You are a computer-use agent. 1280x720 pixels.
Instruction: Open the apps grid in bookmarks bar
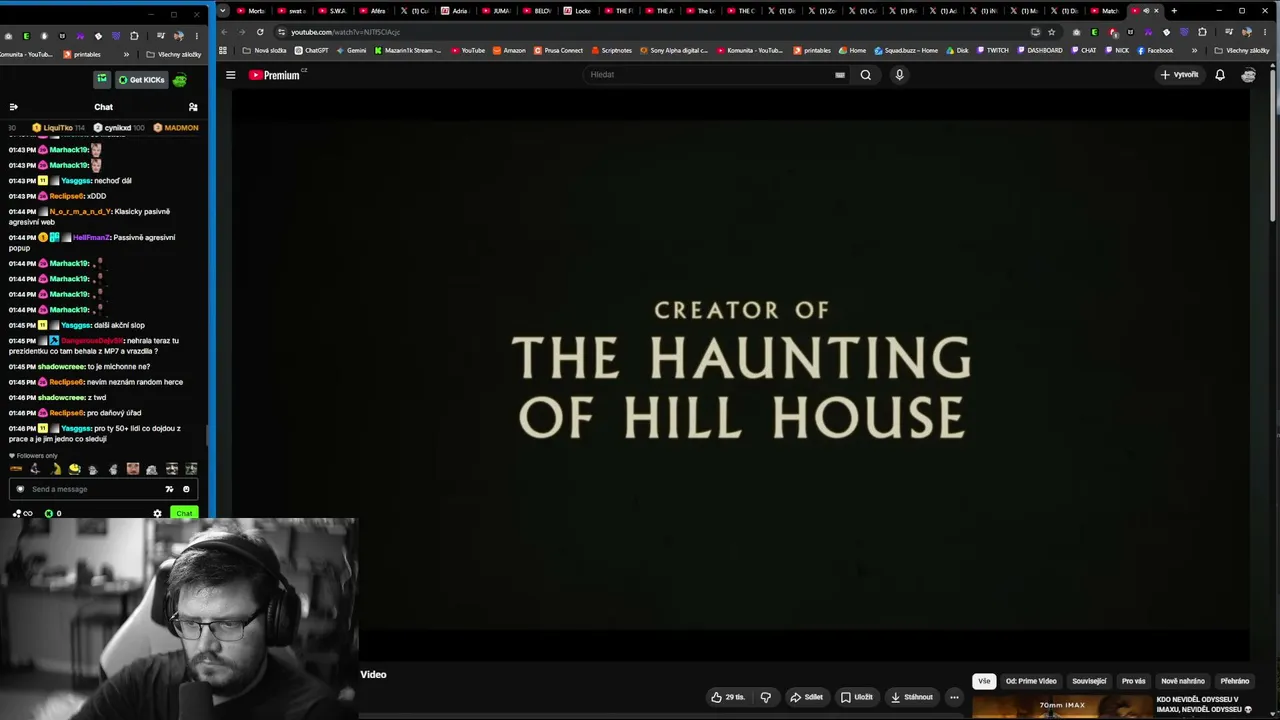(x=223, y=50)
